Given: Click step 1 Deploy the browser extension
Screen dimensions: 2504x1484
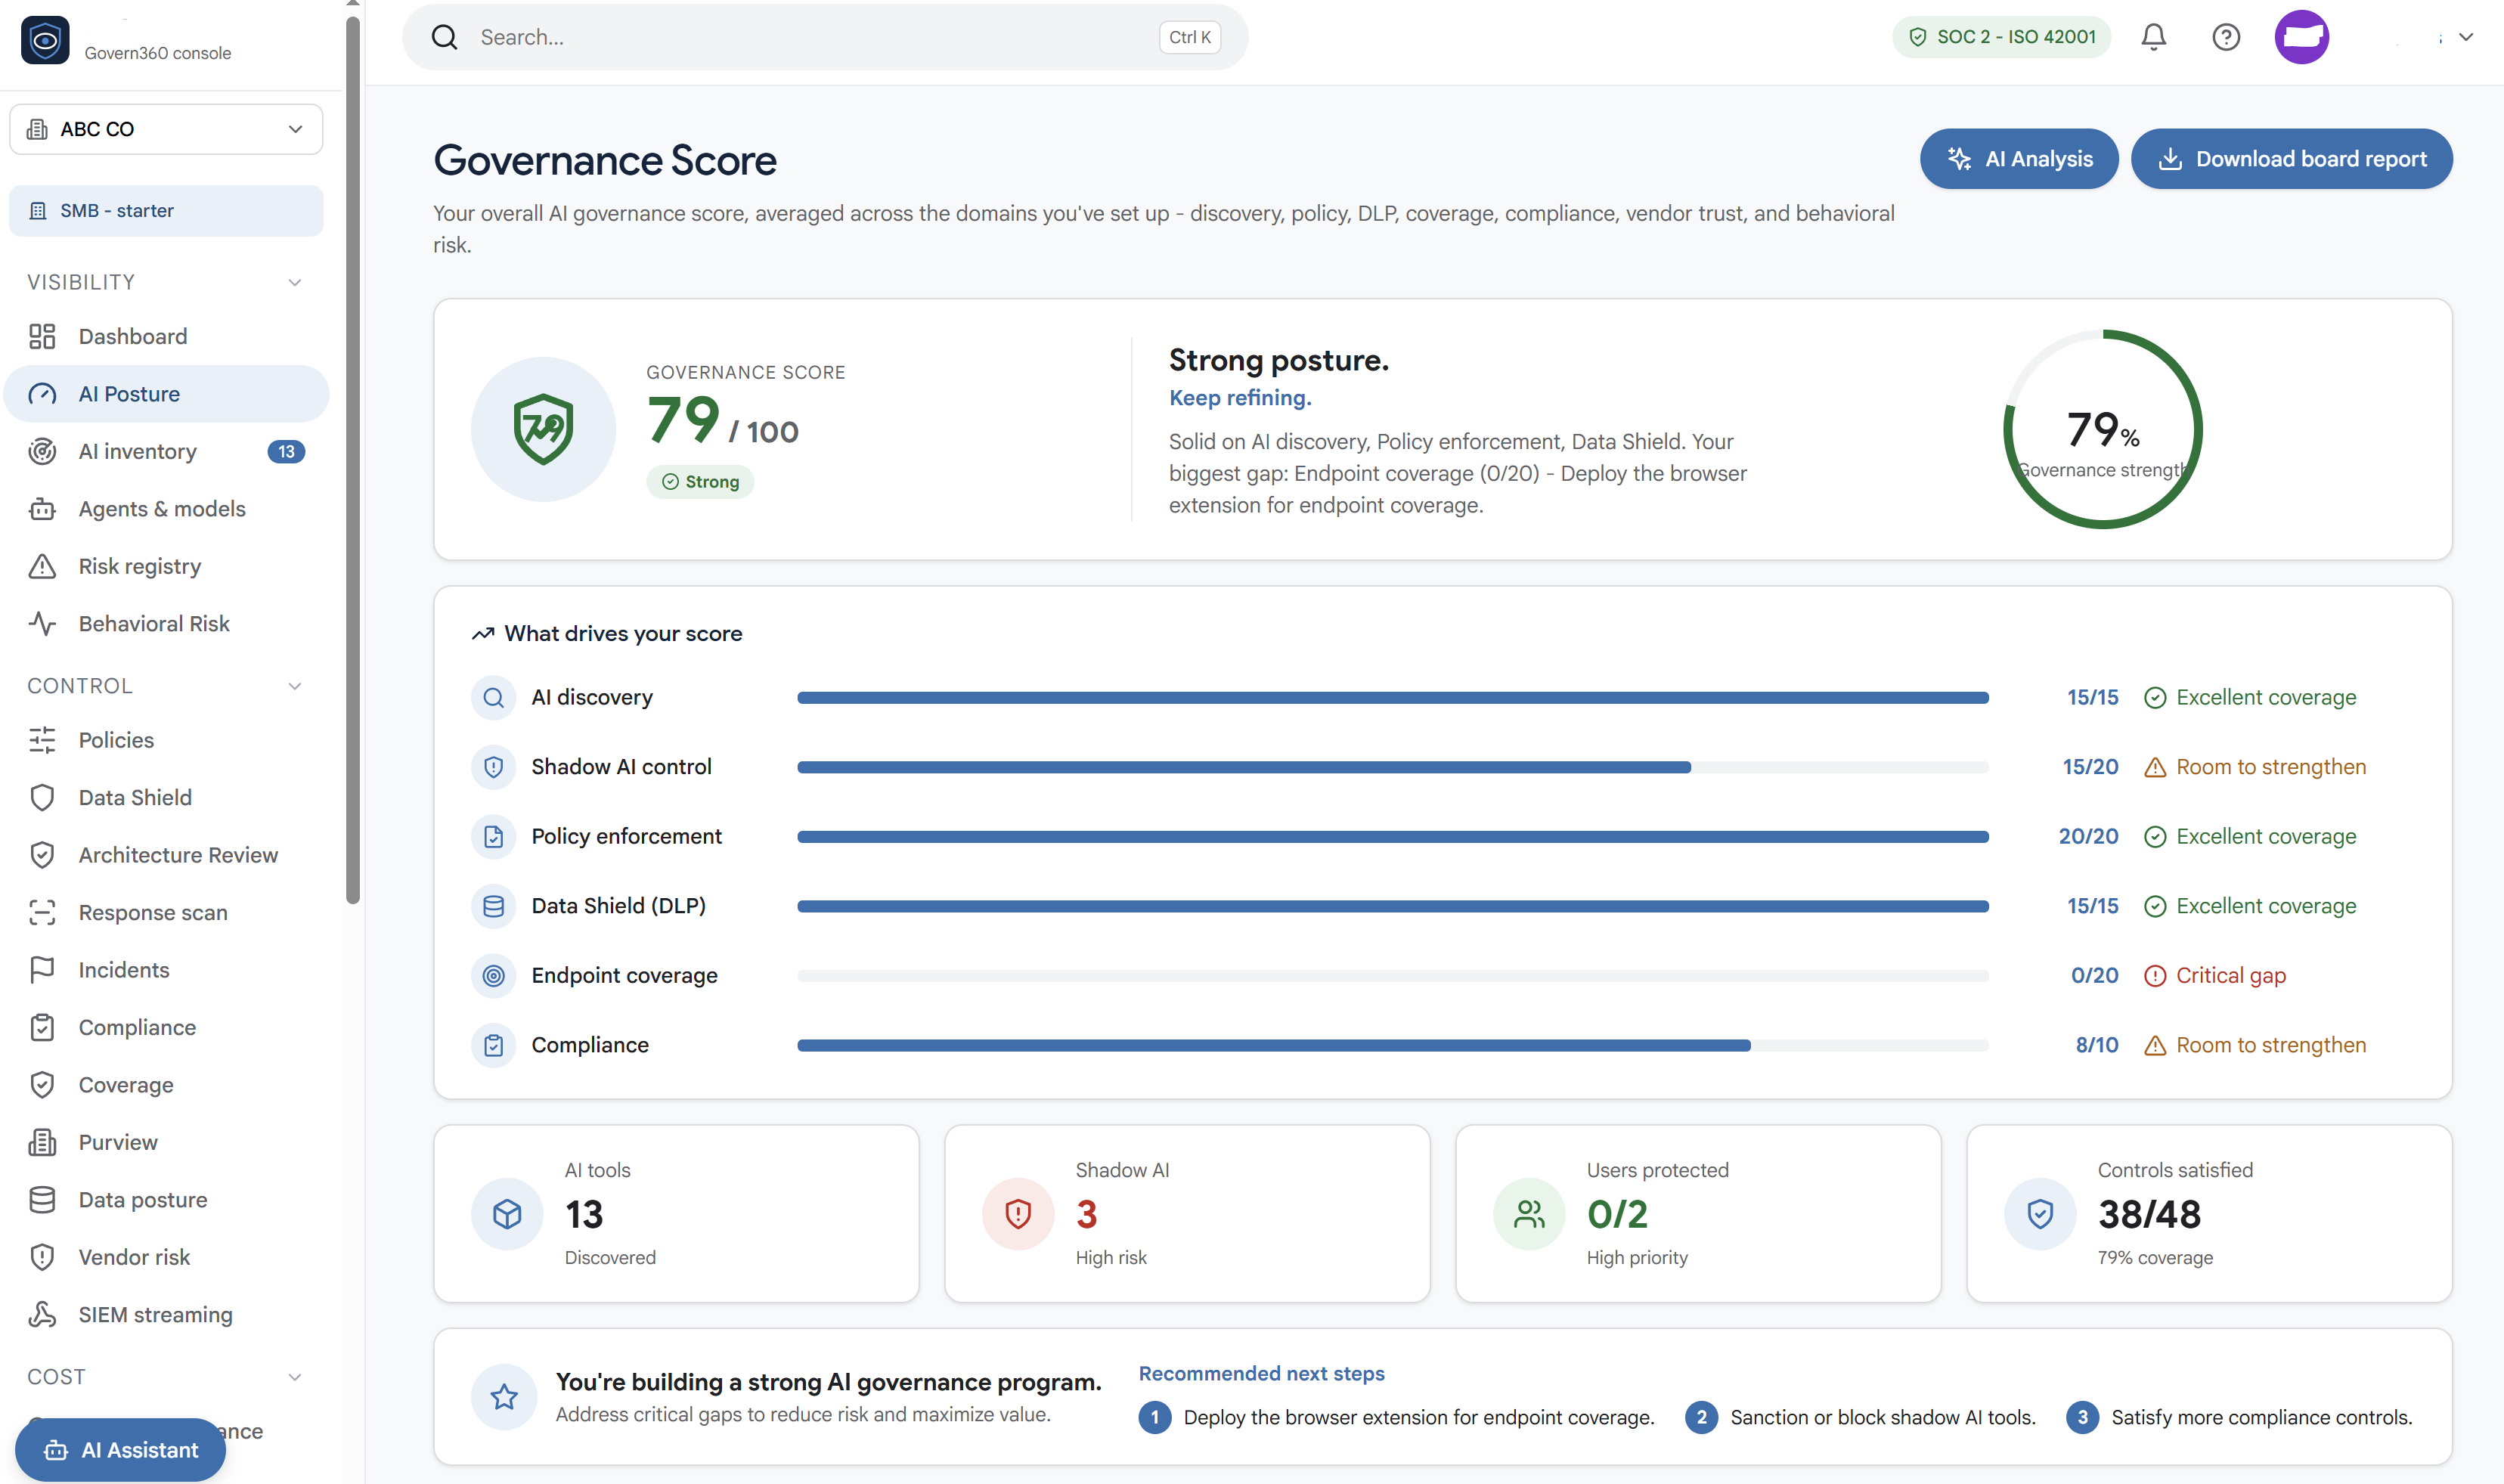Looking at the screenshot, I should (1397, 1418).
